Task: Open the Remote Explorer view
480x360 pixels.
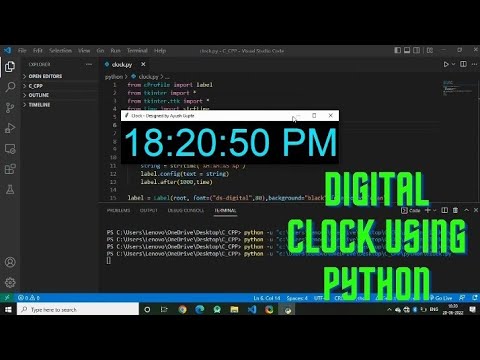Action: [x=10, y=149]
